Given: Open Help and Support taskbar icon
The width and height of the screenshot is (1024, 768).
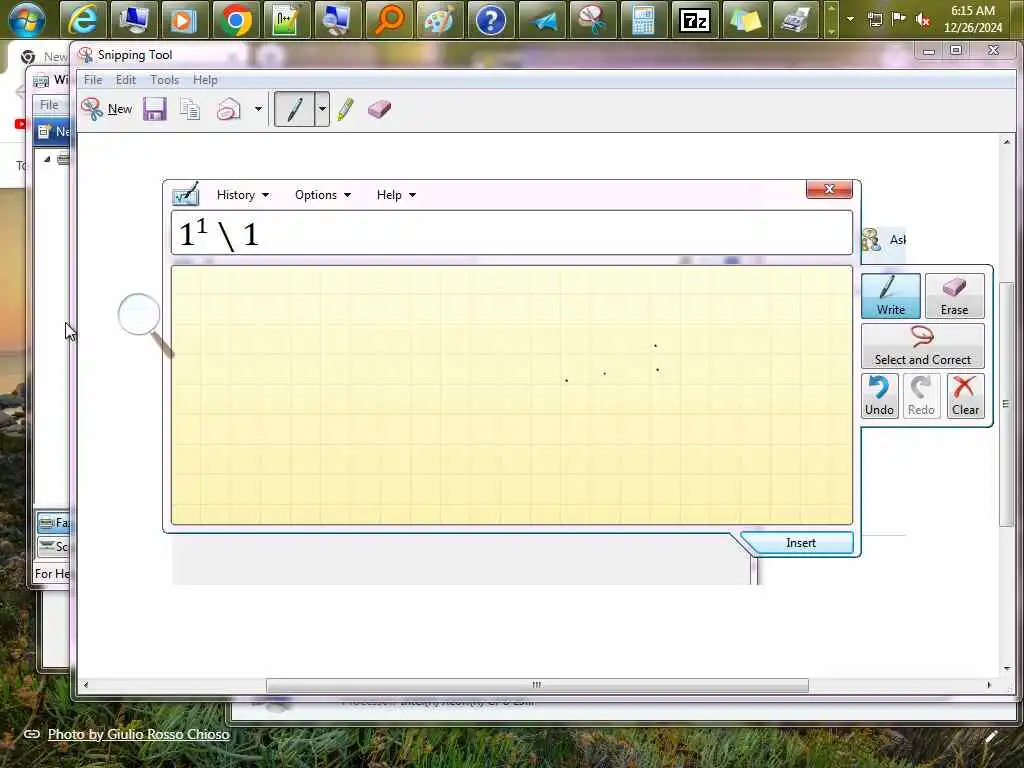Looking at the screenshot, I should pyautogui.click(x=490, y=20).
